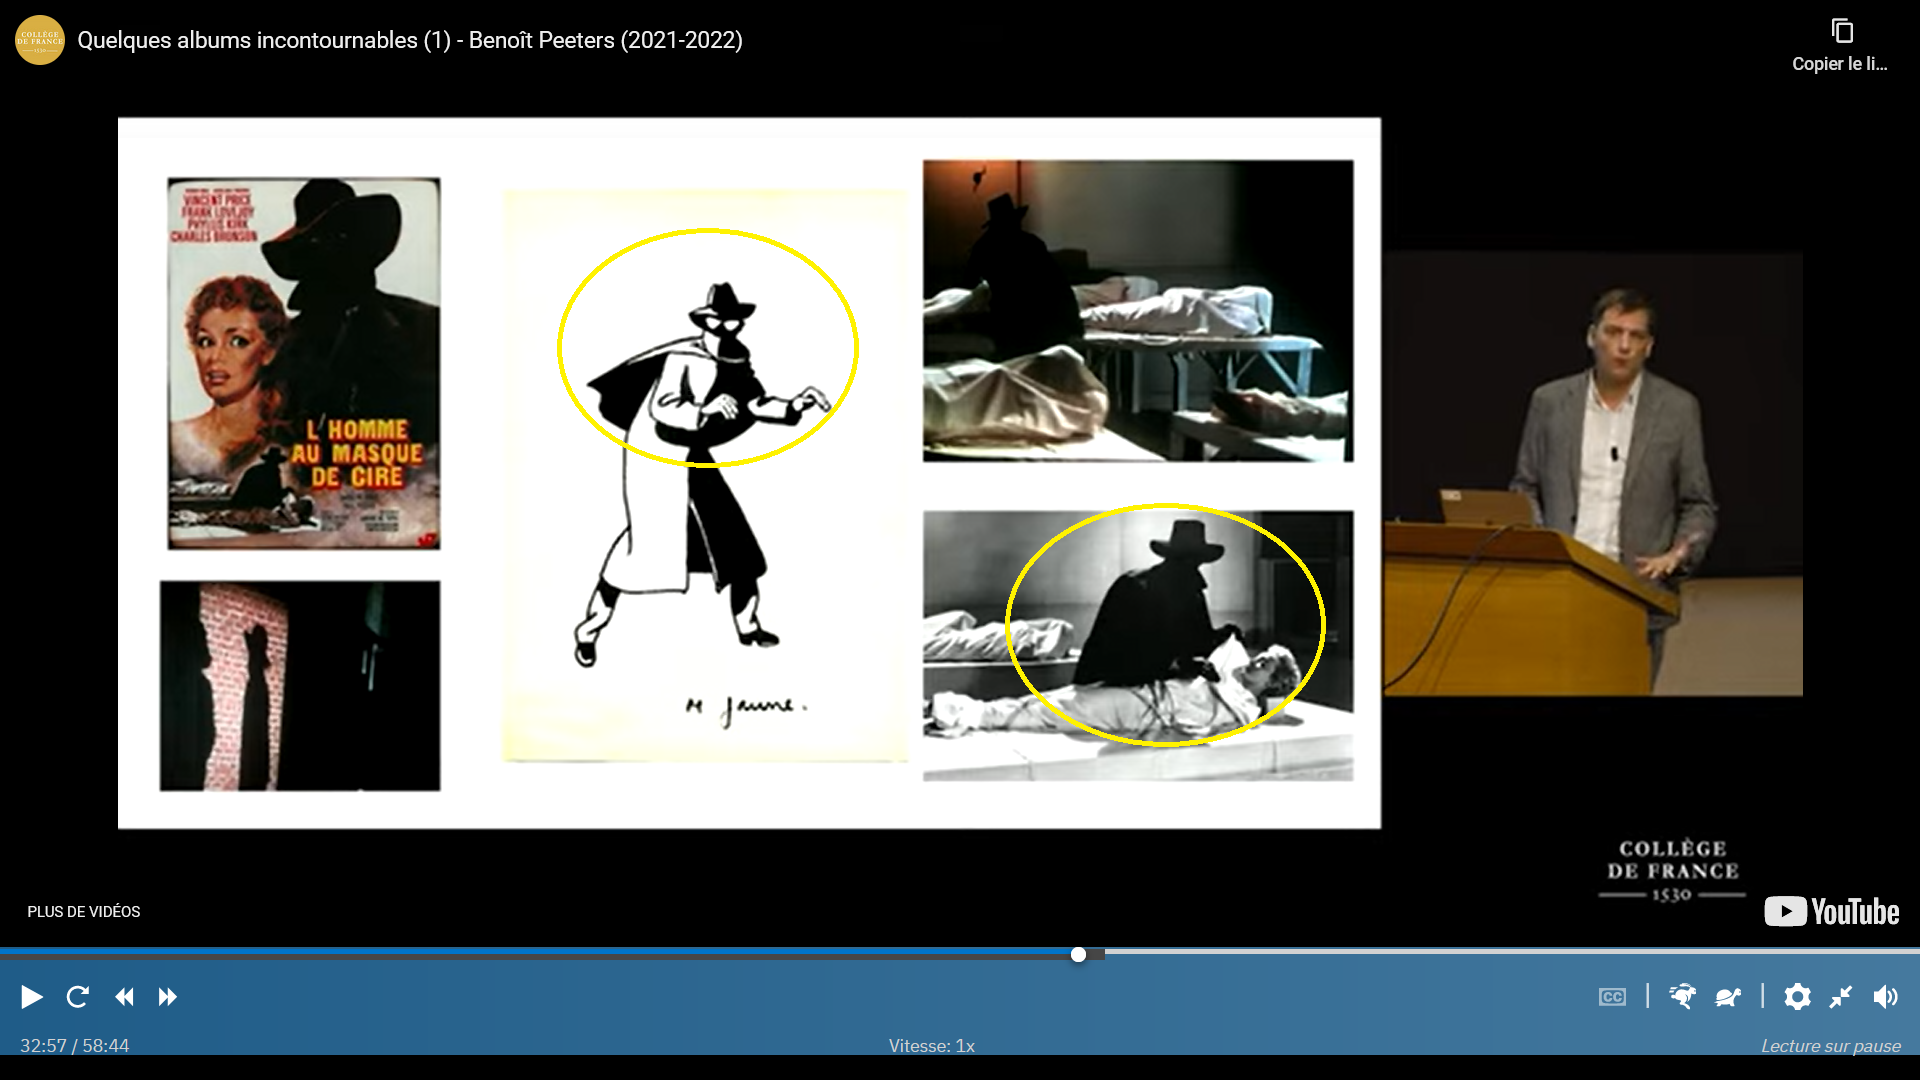1920x1080 pixels.
Task: Mute the audio with speaker icon
Action: point(1886,997)
